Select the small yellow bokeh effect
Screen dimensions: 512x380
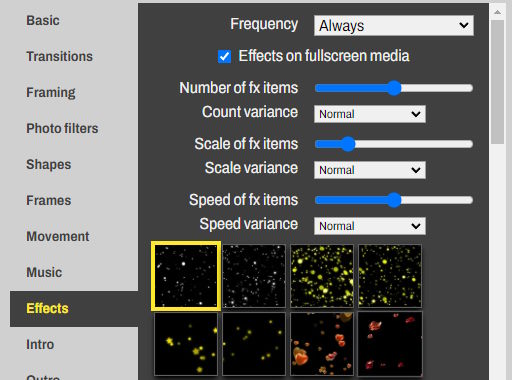390,276
